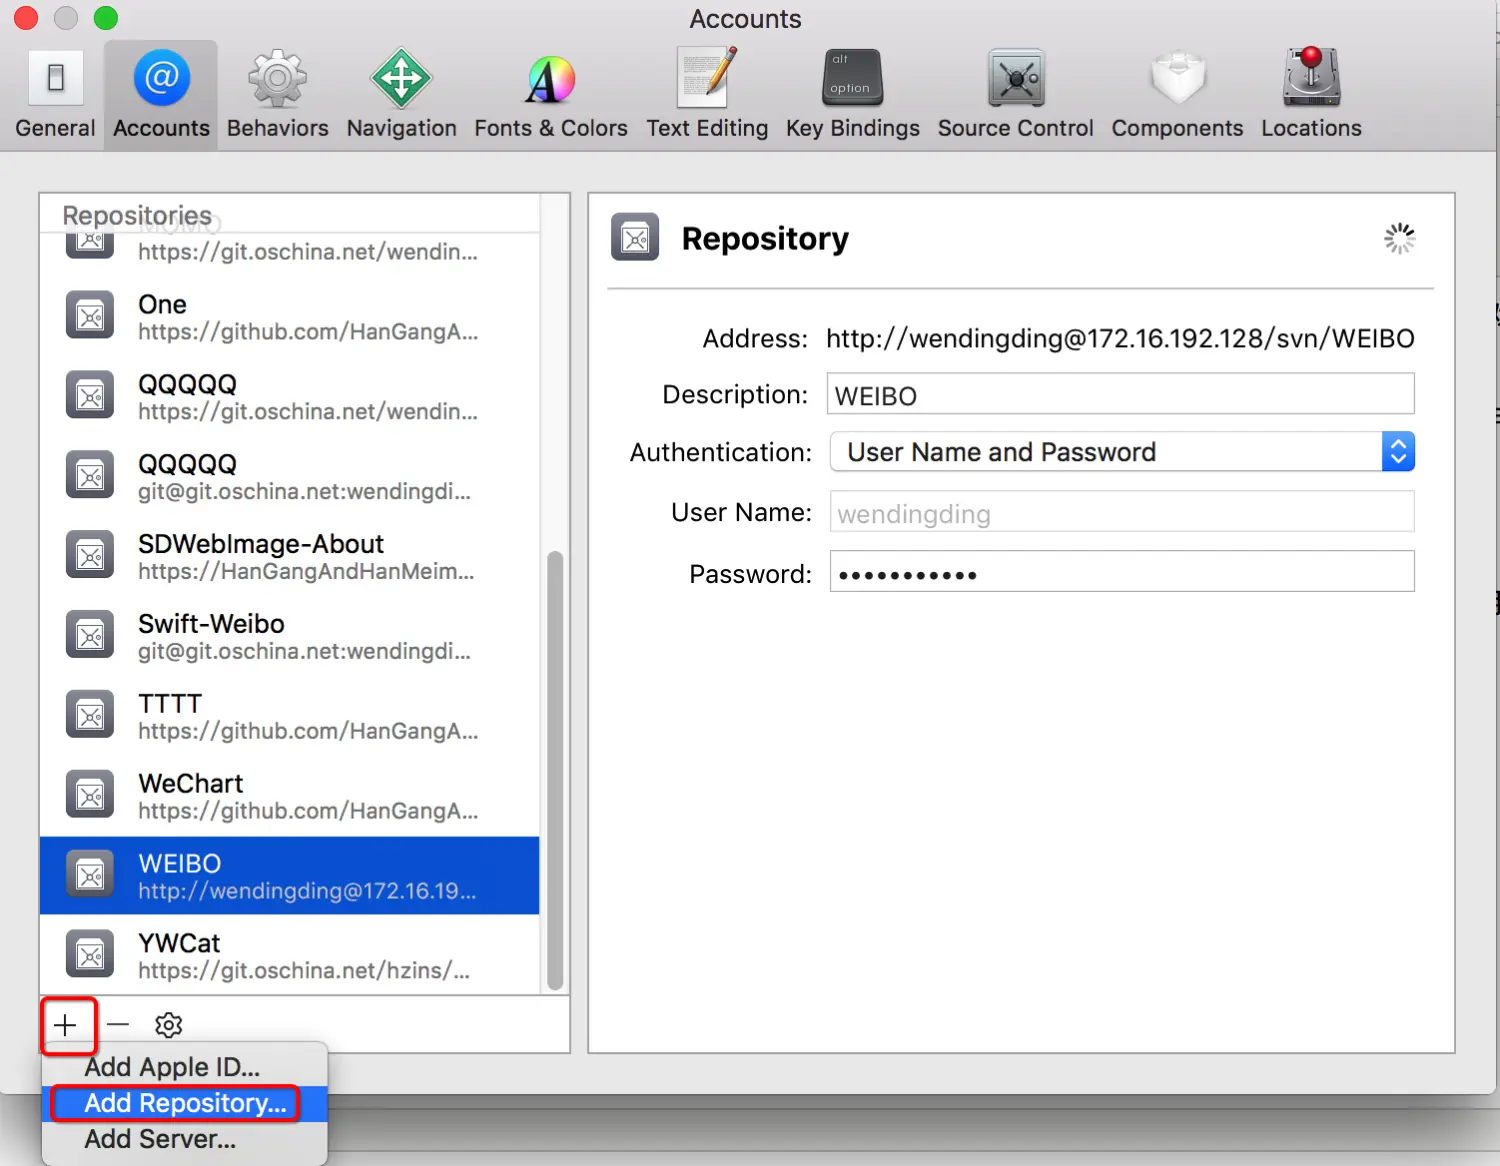This screenshot has height=1166, width=1500.
Task: Click the Repository header icon in detail pane
Action: [635, 237]
